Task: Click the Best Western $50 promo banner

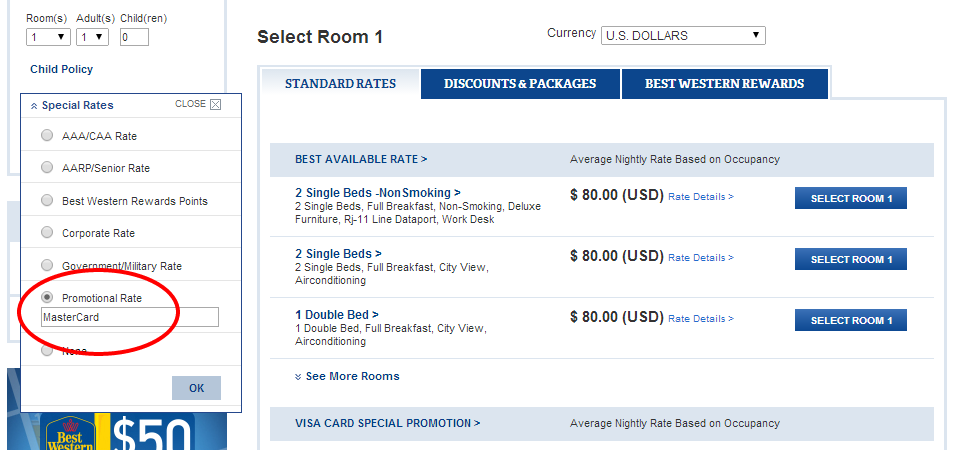Action: coord(117,431)
